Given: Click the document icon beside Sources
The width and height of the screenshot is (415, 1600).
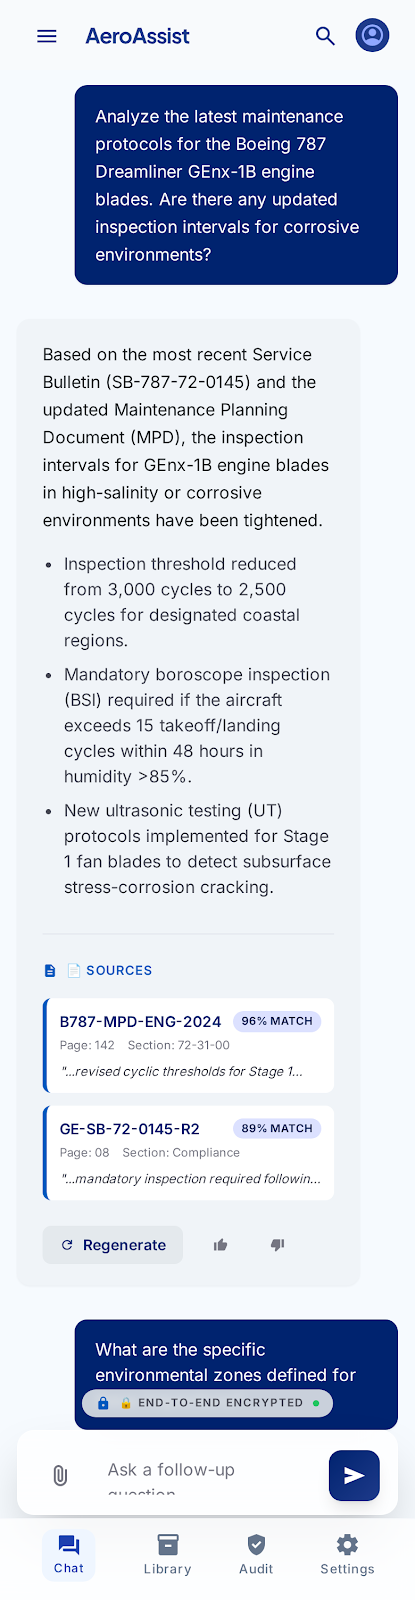Looking at the screenshot, I should pyautogui.click(x=50, y=970).
